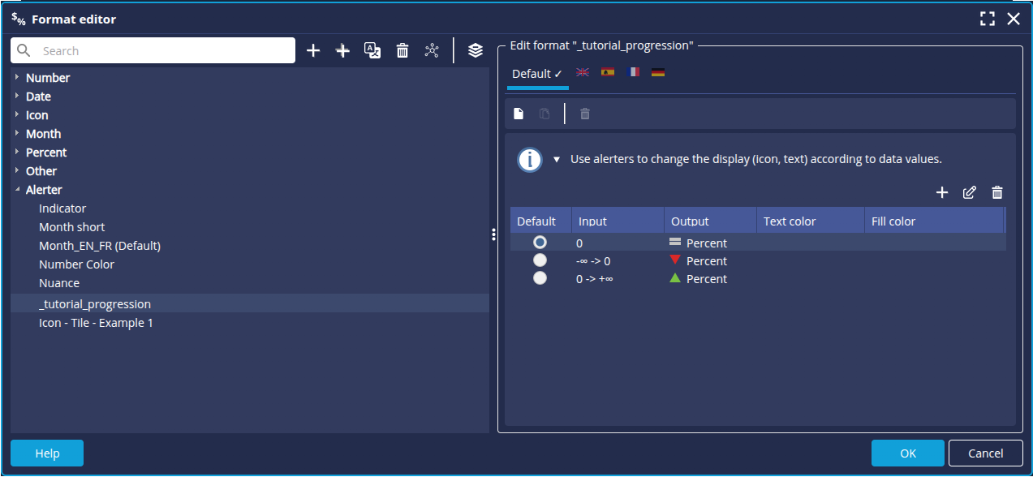Click the network graph icon in the left toolbar
Screen dimensions: 1033x477
click(x=432, y=50)
